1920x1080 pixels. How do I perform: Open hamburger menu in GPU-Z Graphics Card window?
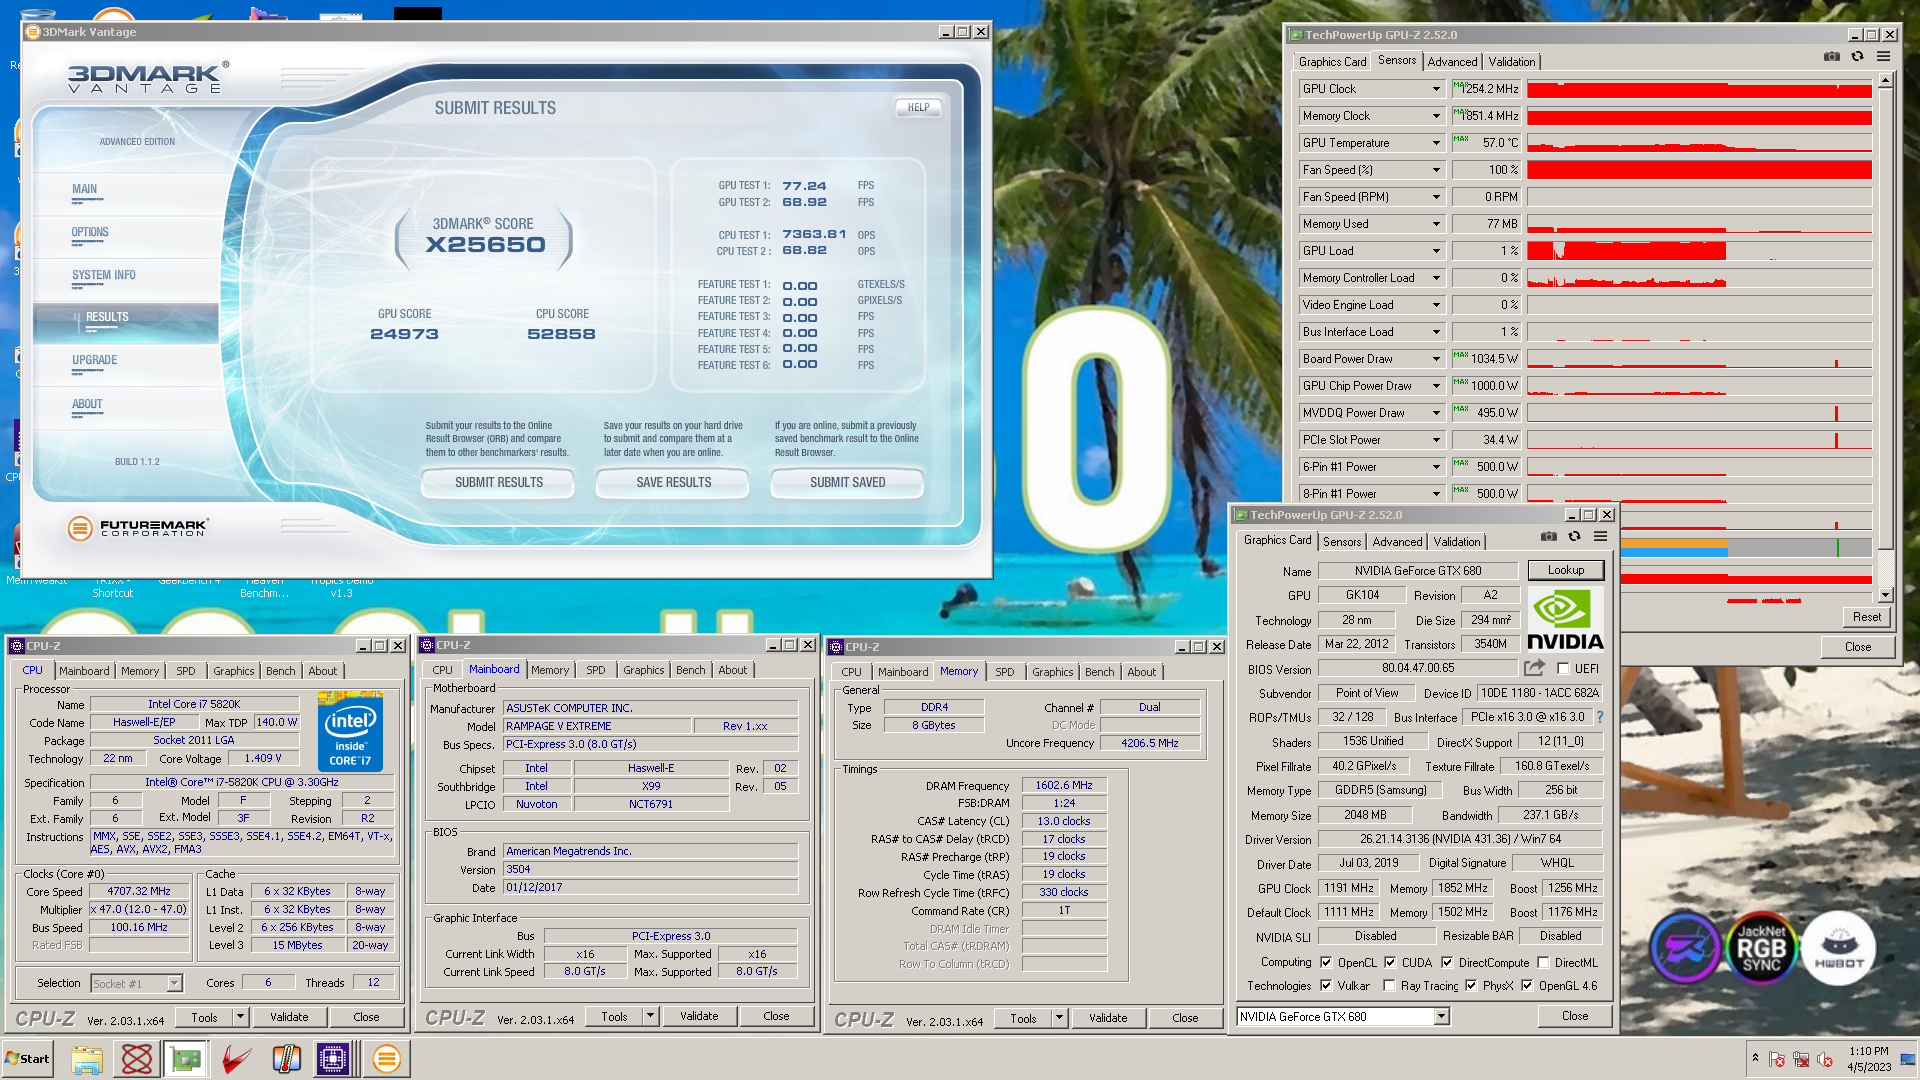[x=1600, y=537]
